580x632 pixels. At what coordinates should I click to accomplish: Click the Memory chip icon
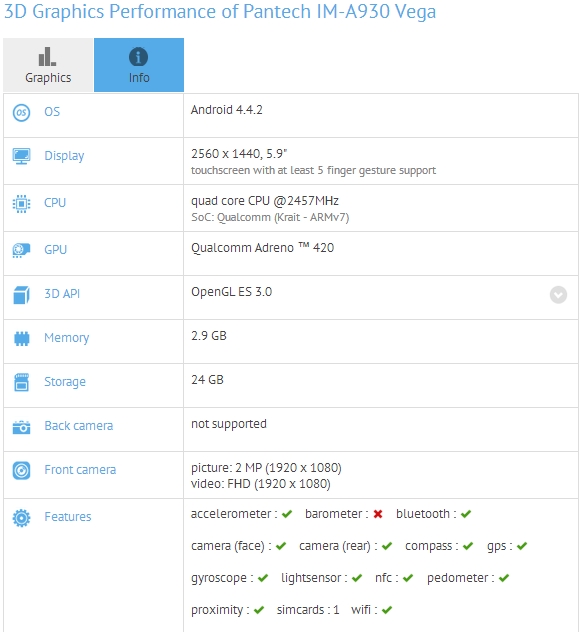pos(21,339)
